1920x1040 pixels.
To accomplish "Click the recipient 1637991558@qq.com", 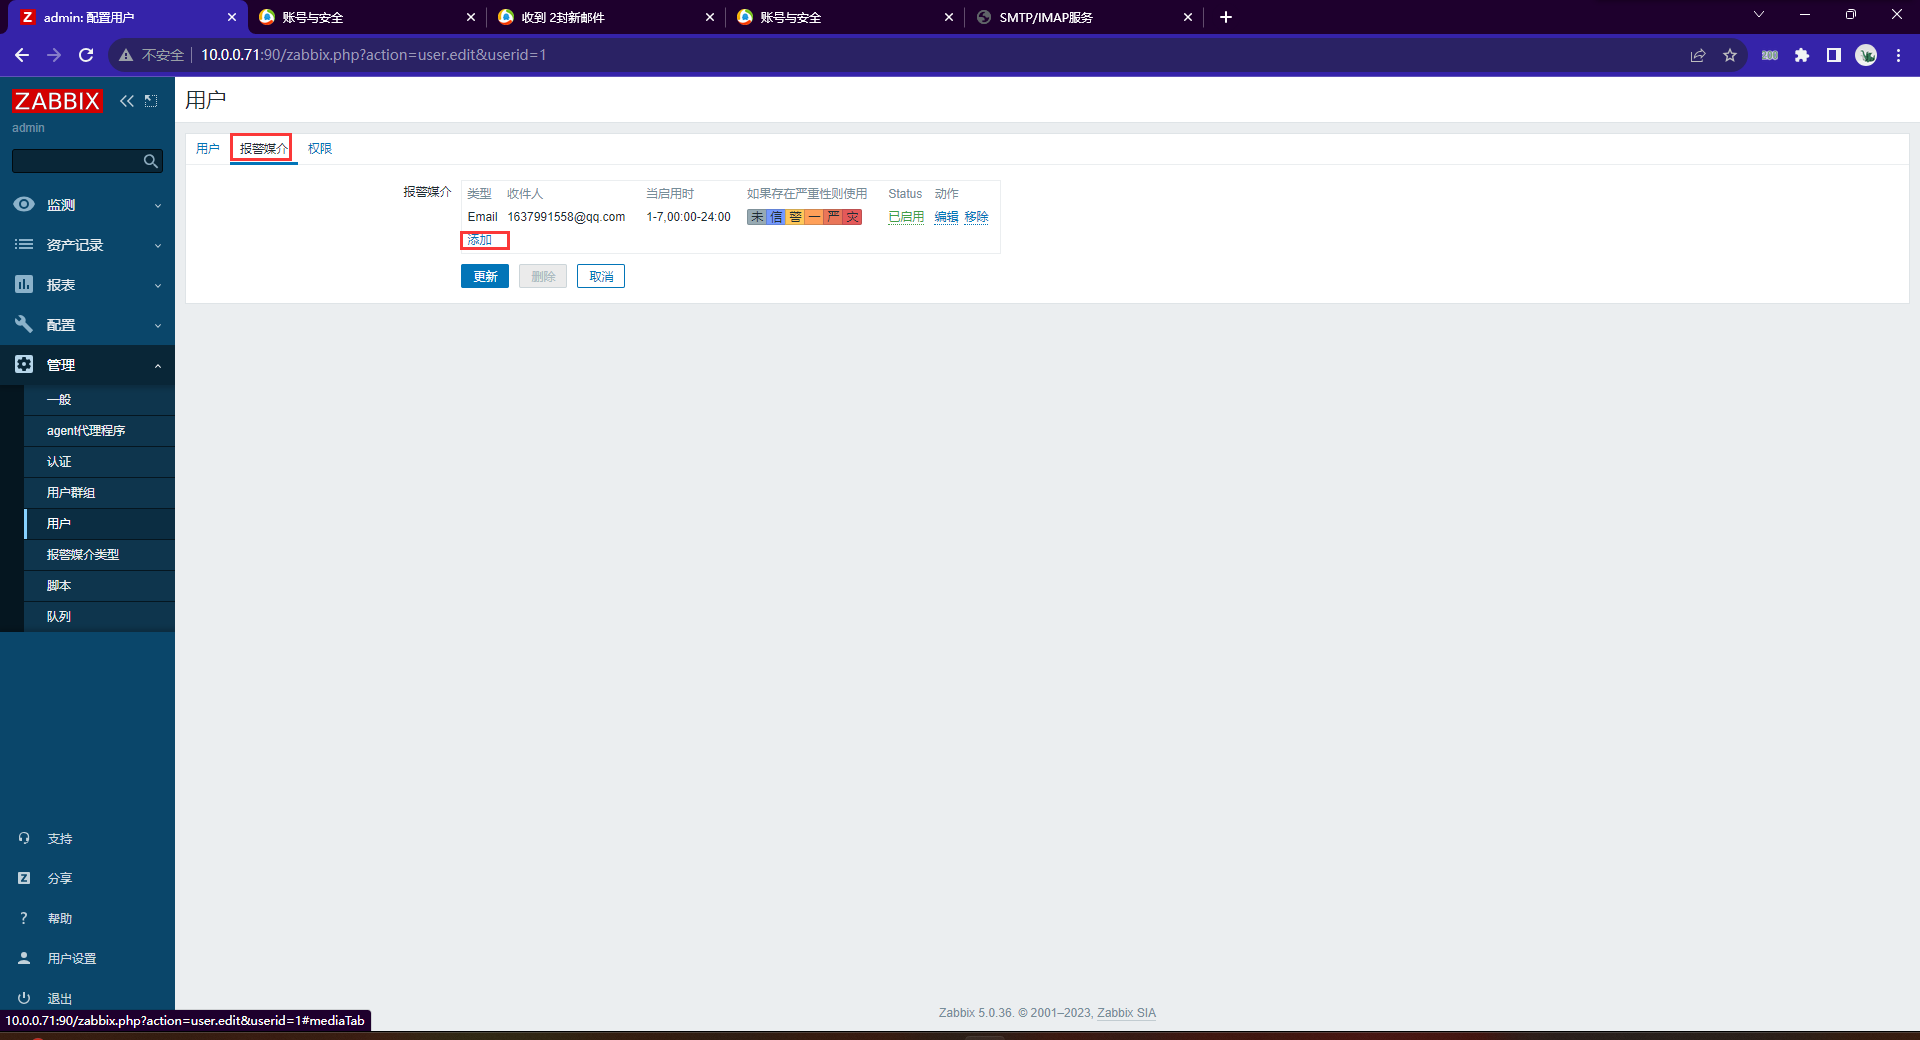I will point(566,217).
